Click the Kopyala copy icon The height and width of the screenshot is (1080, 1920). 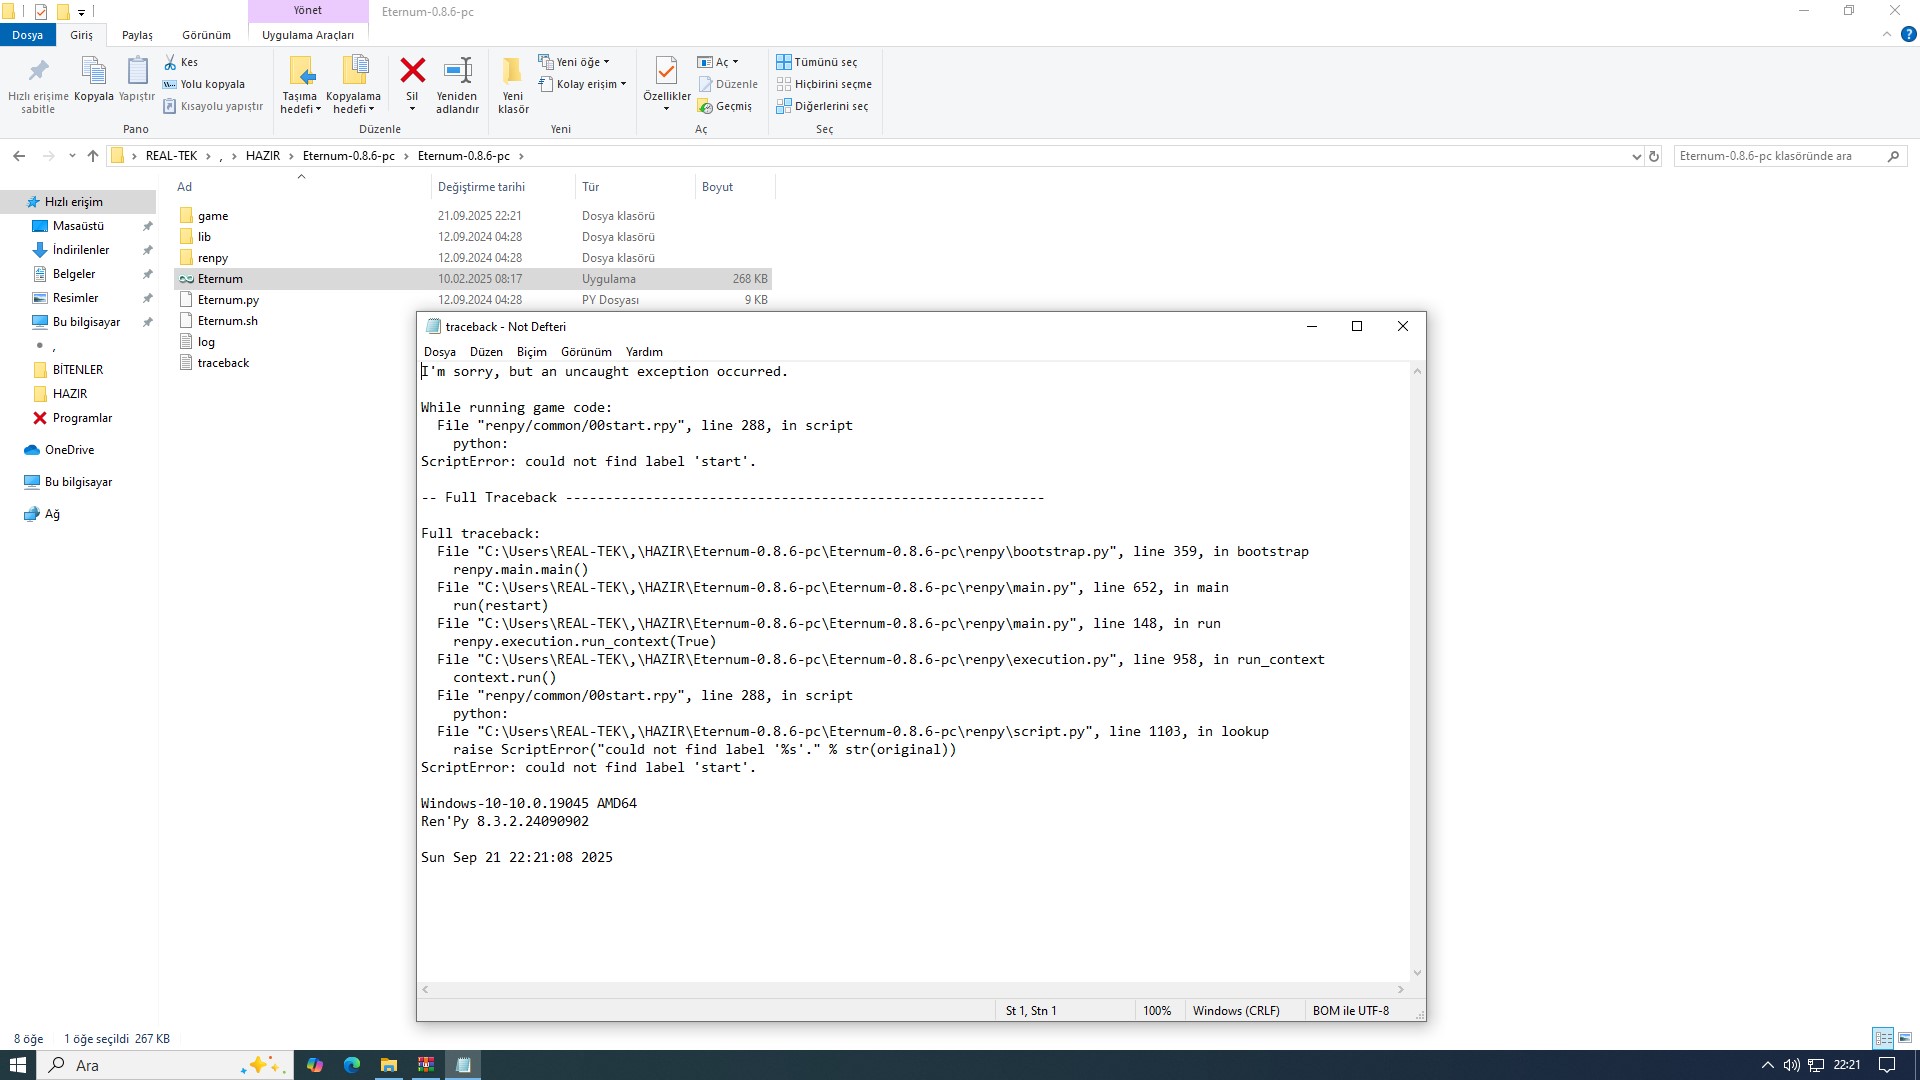(x=93, y=71)
